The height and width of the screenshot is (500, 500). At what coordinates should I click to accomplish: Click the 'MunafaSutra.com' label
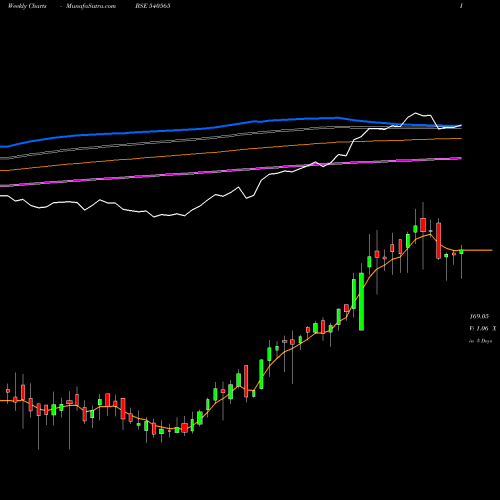(91, 6)
